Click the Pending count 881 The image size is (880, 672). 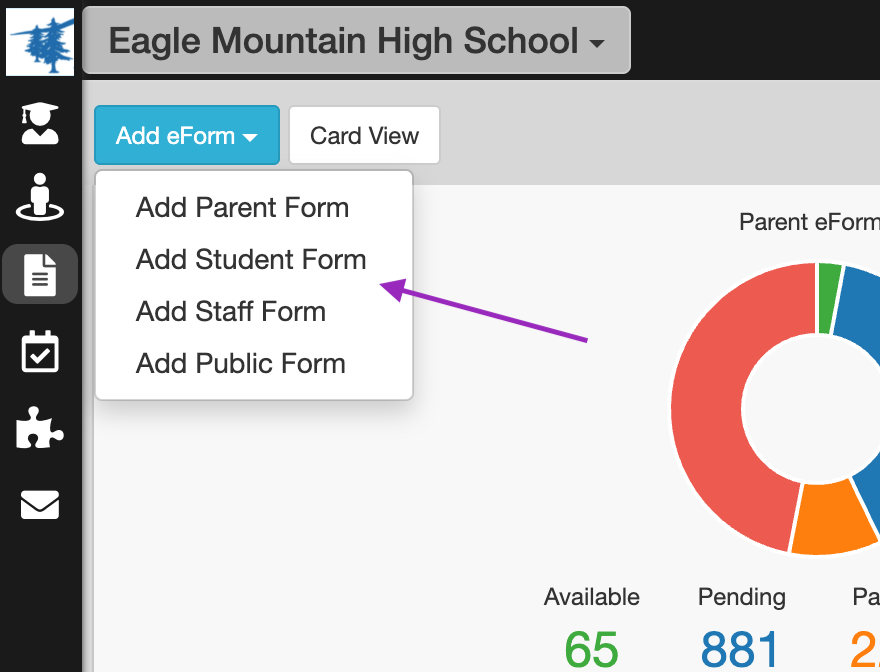pos(740,648)
